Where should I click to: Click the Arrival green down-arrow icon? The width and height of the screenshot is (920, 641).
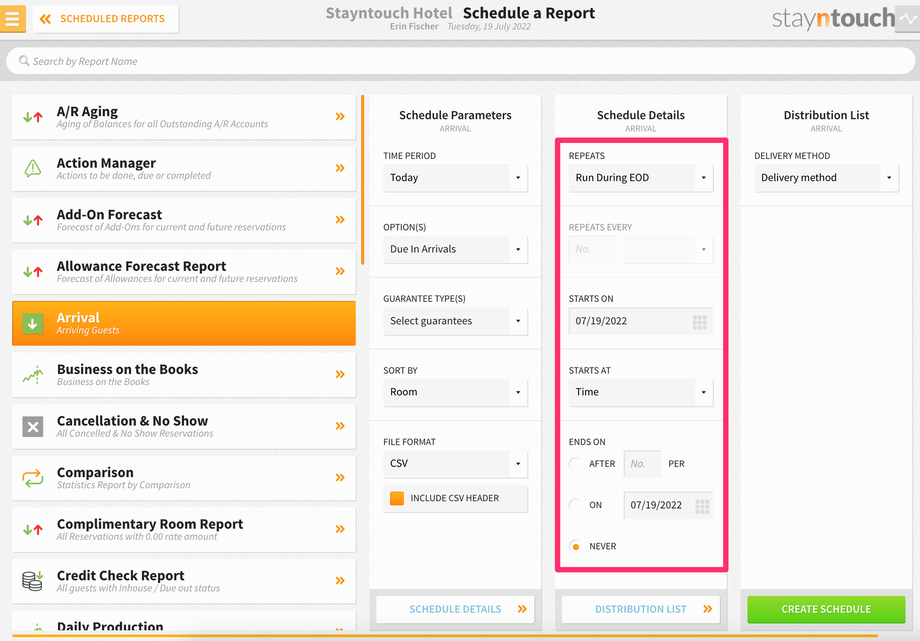(33, 323)
